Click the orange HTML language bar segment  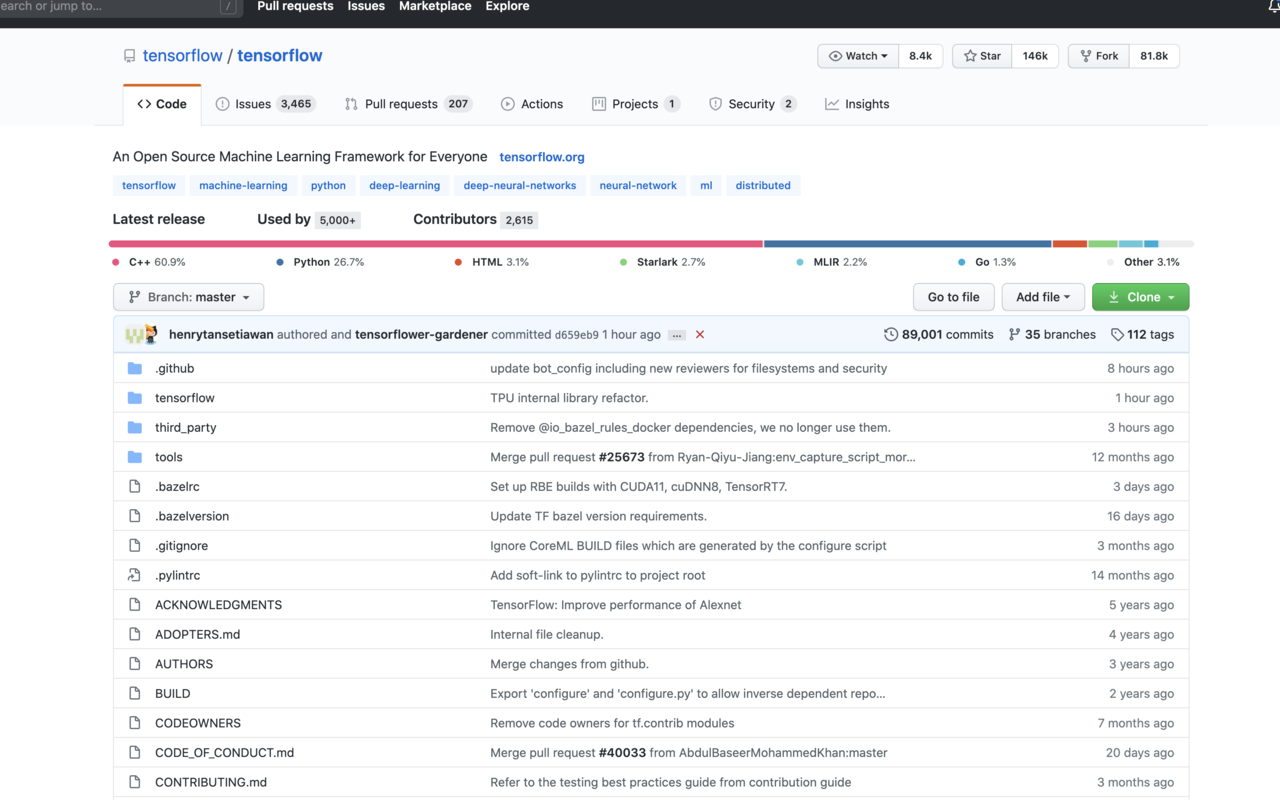1070,244
